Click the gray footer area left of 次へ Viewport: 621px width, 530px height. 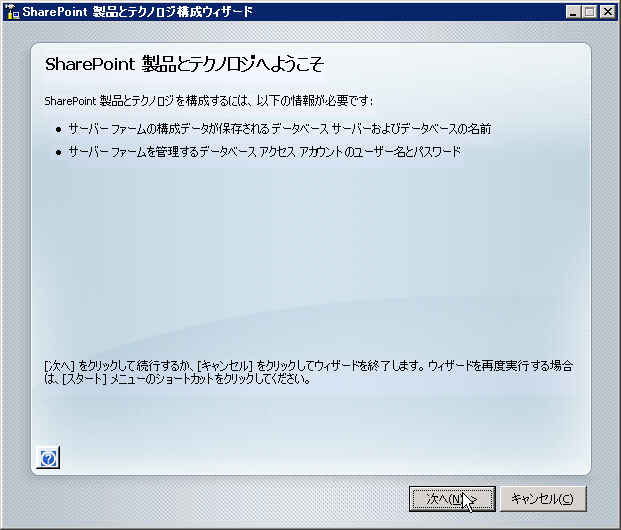pos(200,498)
